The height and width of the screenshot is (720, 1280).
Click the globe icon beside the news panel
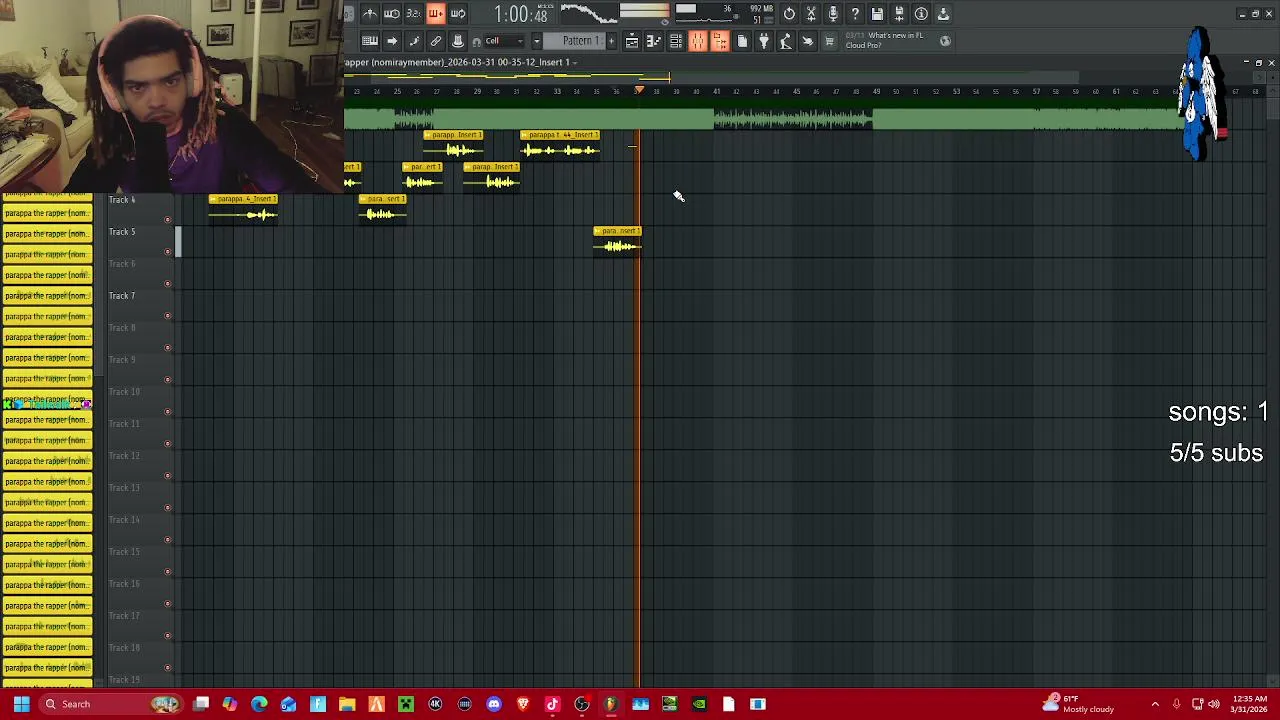[945, 41]
